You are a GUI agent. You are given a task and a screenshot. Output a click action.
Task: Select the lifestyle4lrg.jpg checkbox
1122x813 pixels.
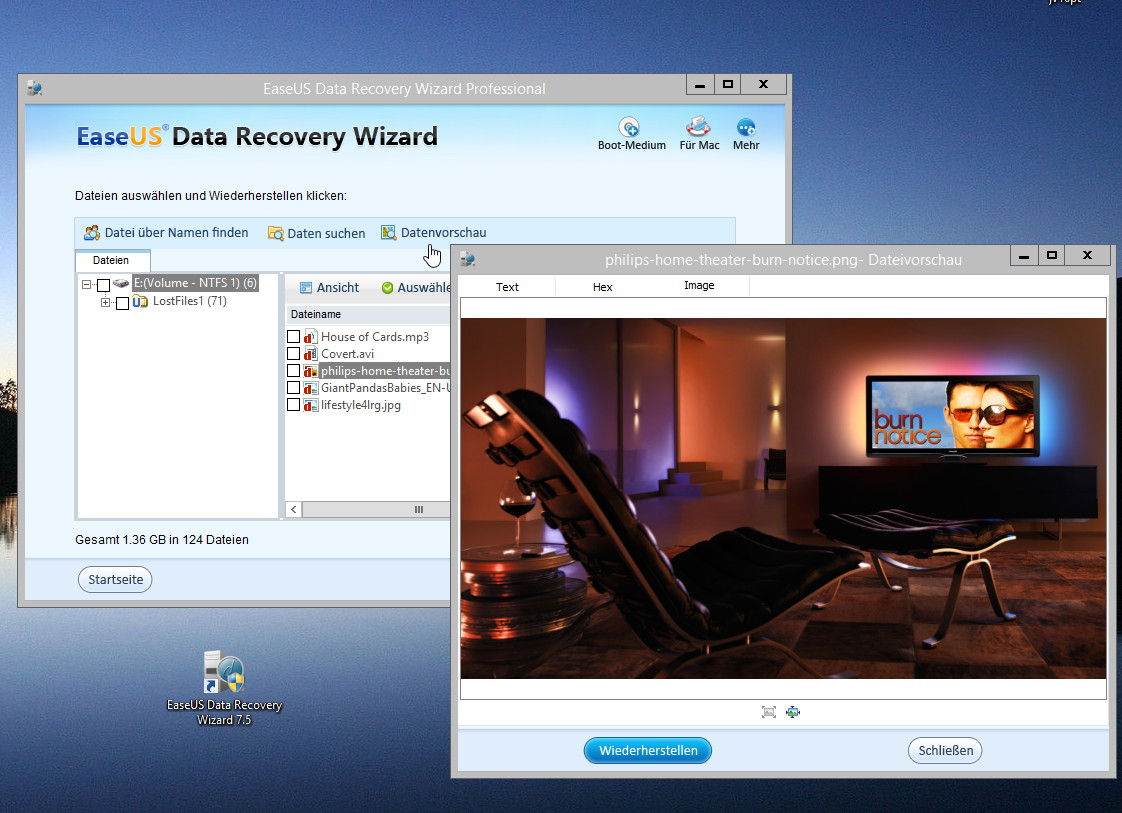tap(294, 405)
